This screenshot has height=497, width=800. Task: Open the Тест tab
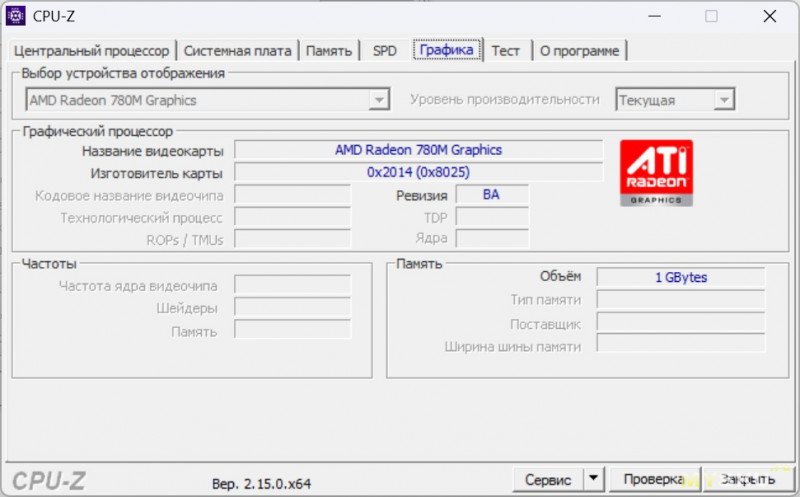tap(505, 50)
